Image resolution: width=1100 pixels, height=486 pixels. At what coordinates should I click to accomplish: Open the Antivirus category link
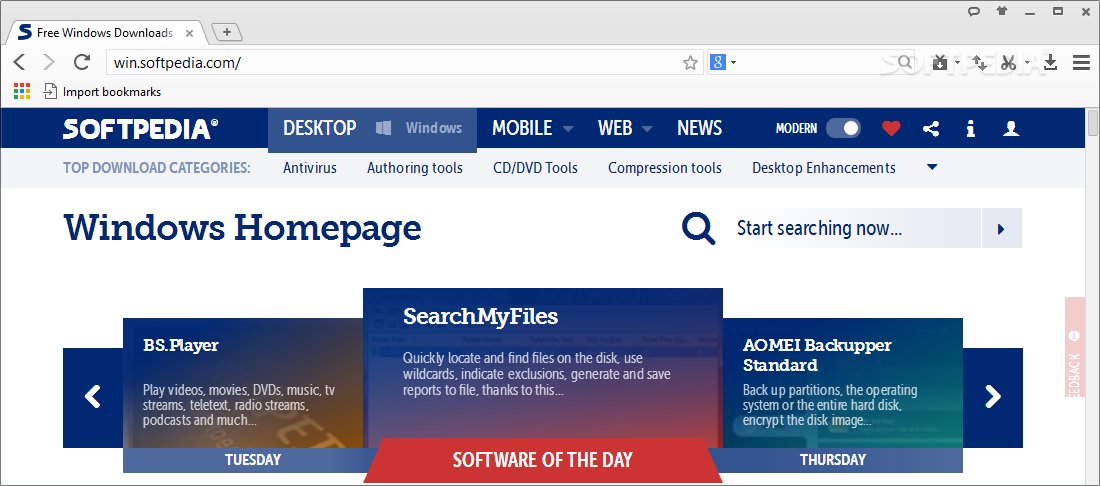[x=310, y=168]
